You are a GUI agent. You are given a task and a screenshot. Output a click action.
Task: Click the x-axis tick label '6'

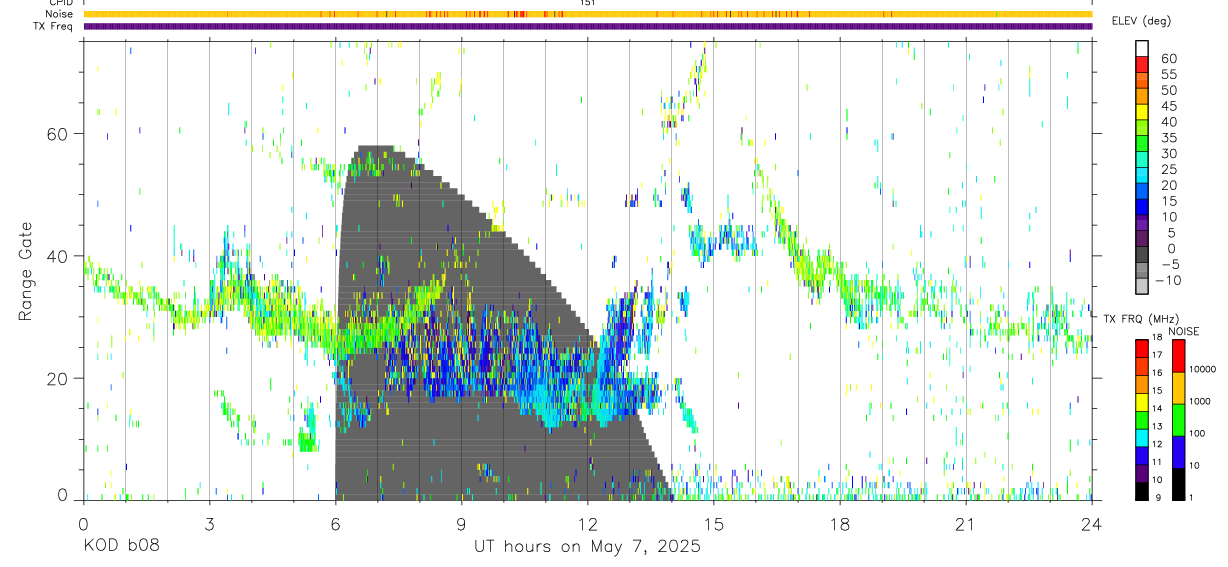click(x=335, y=525)
